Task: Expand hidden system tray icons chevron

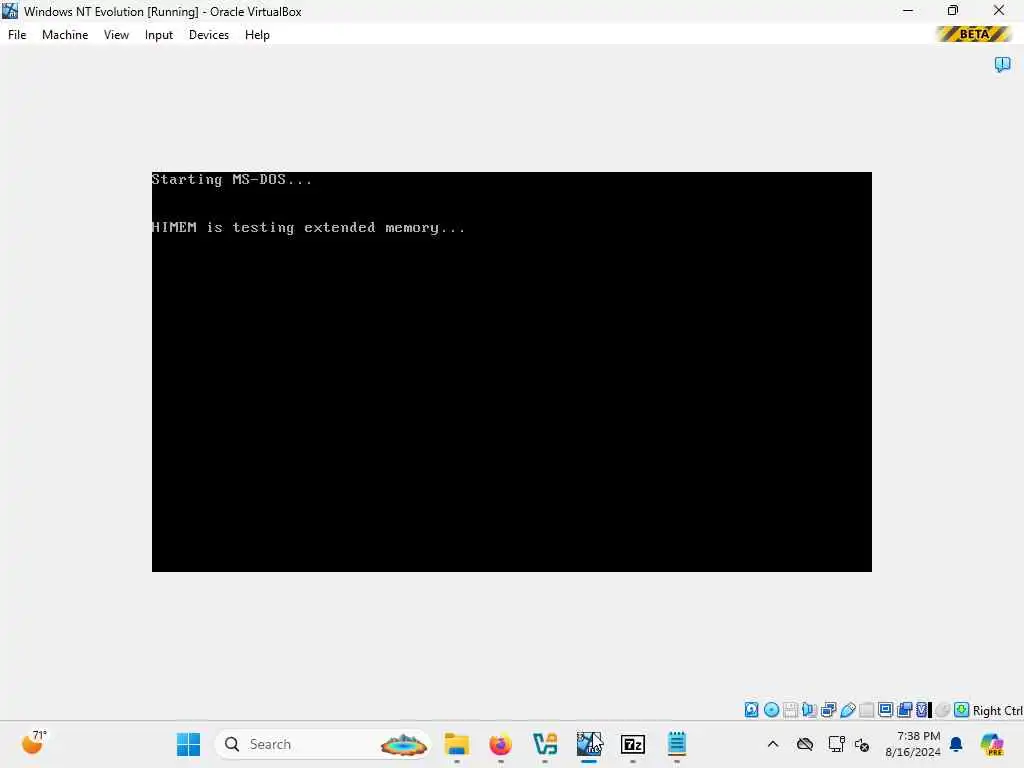Action: point(773,744)
